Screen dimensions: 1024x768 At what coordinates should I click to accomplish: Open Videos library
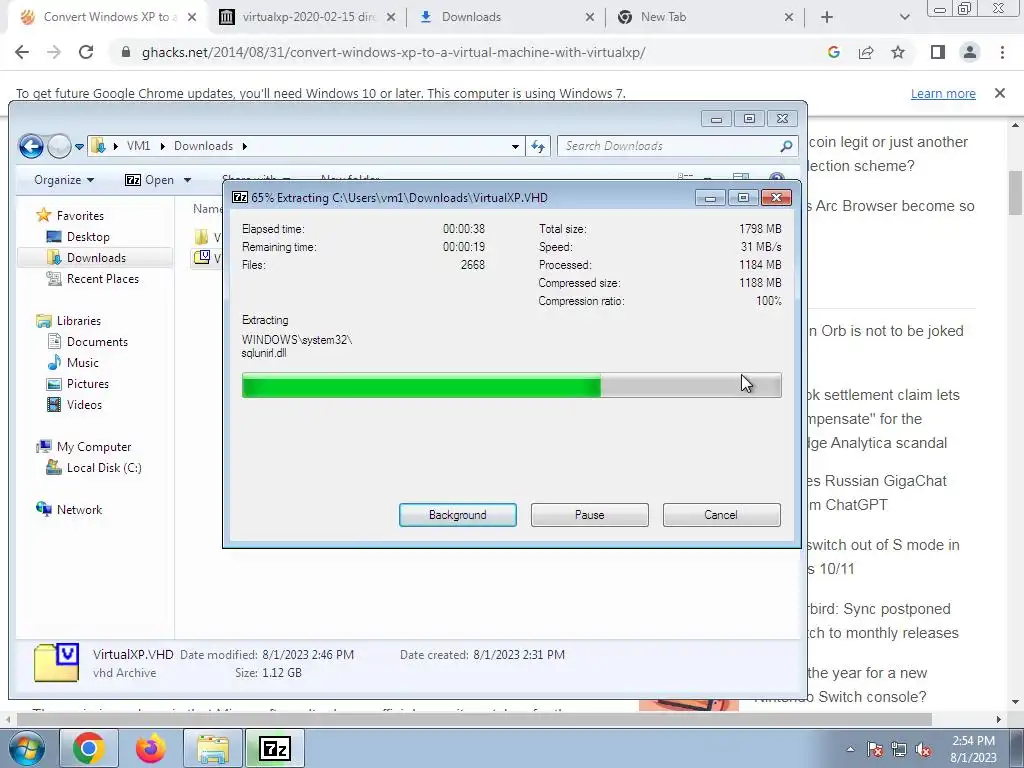point(84,404)
